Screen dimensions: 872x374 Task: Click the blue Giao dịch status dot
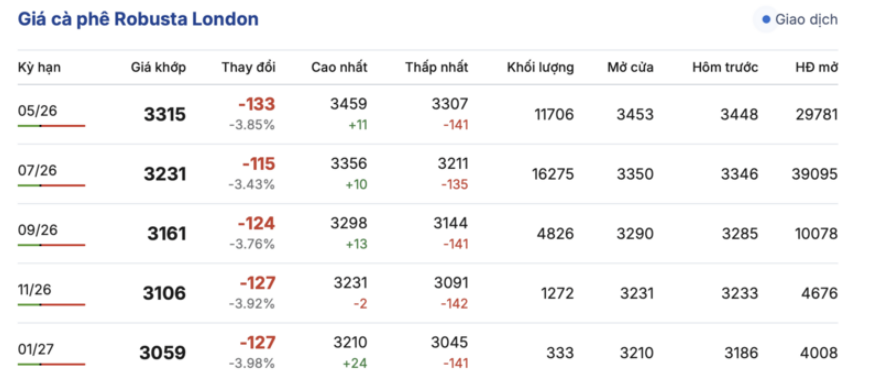pyautogui.click(x=766, y=20)
